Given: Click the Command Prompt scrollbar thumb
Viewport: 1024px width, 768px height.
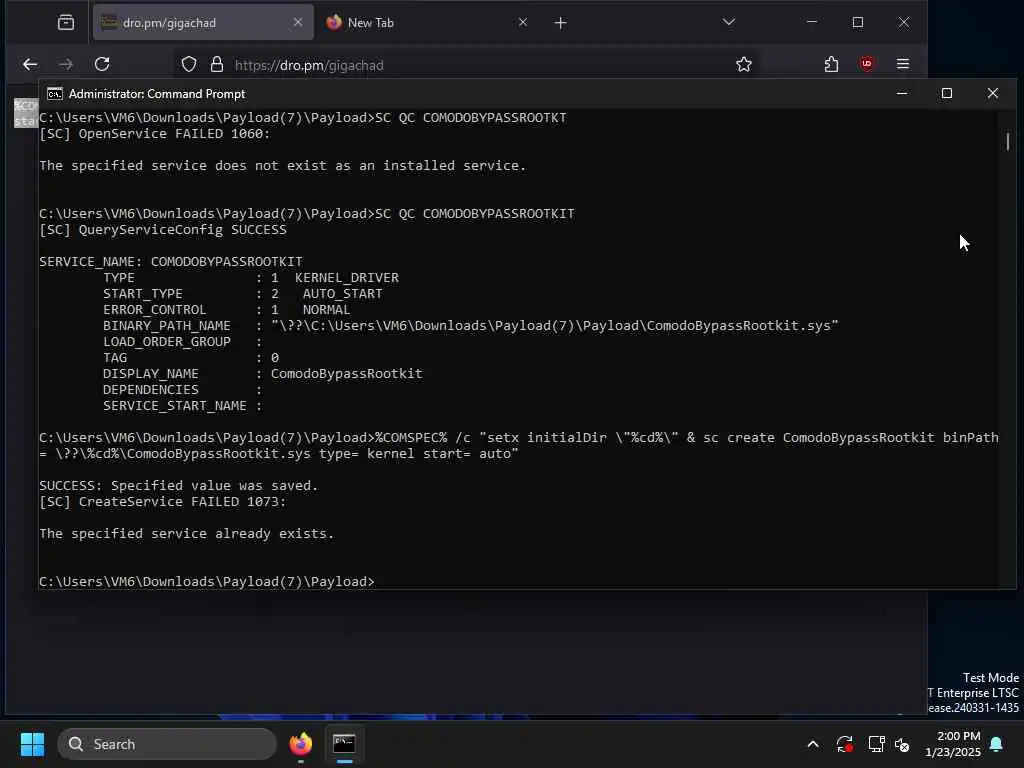Looking at the screenshot, I should click(x=1008, y=141).
